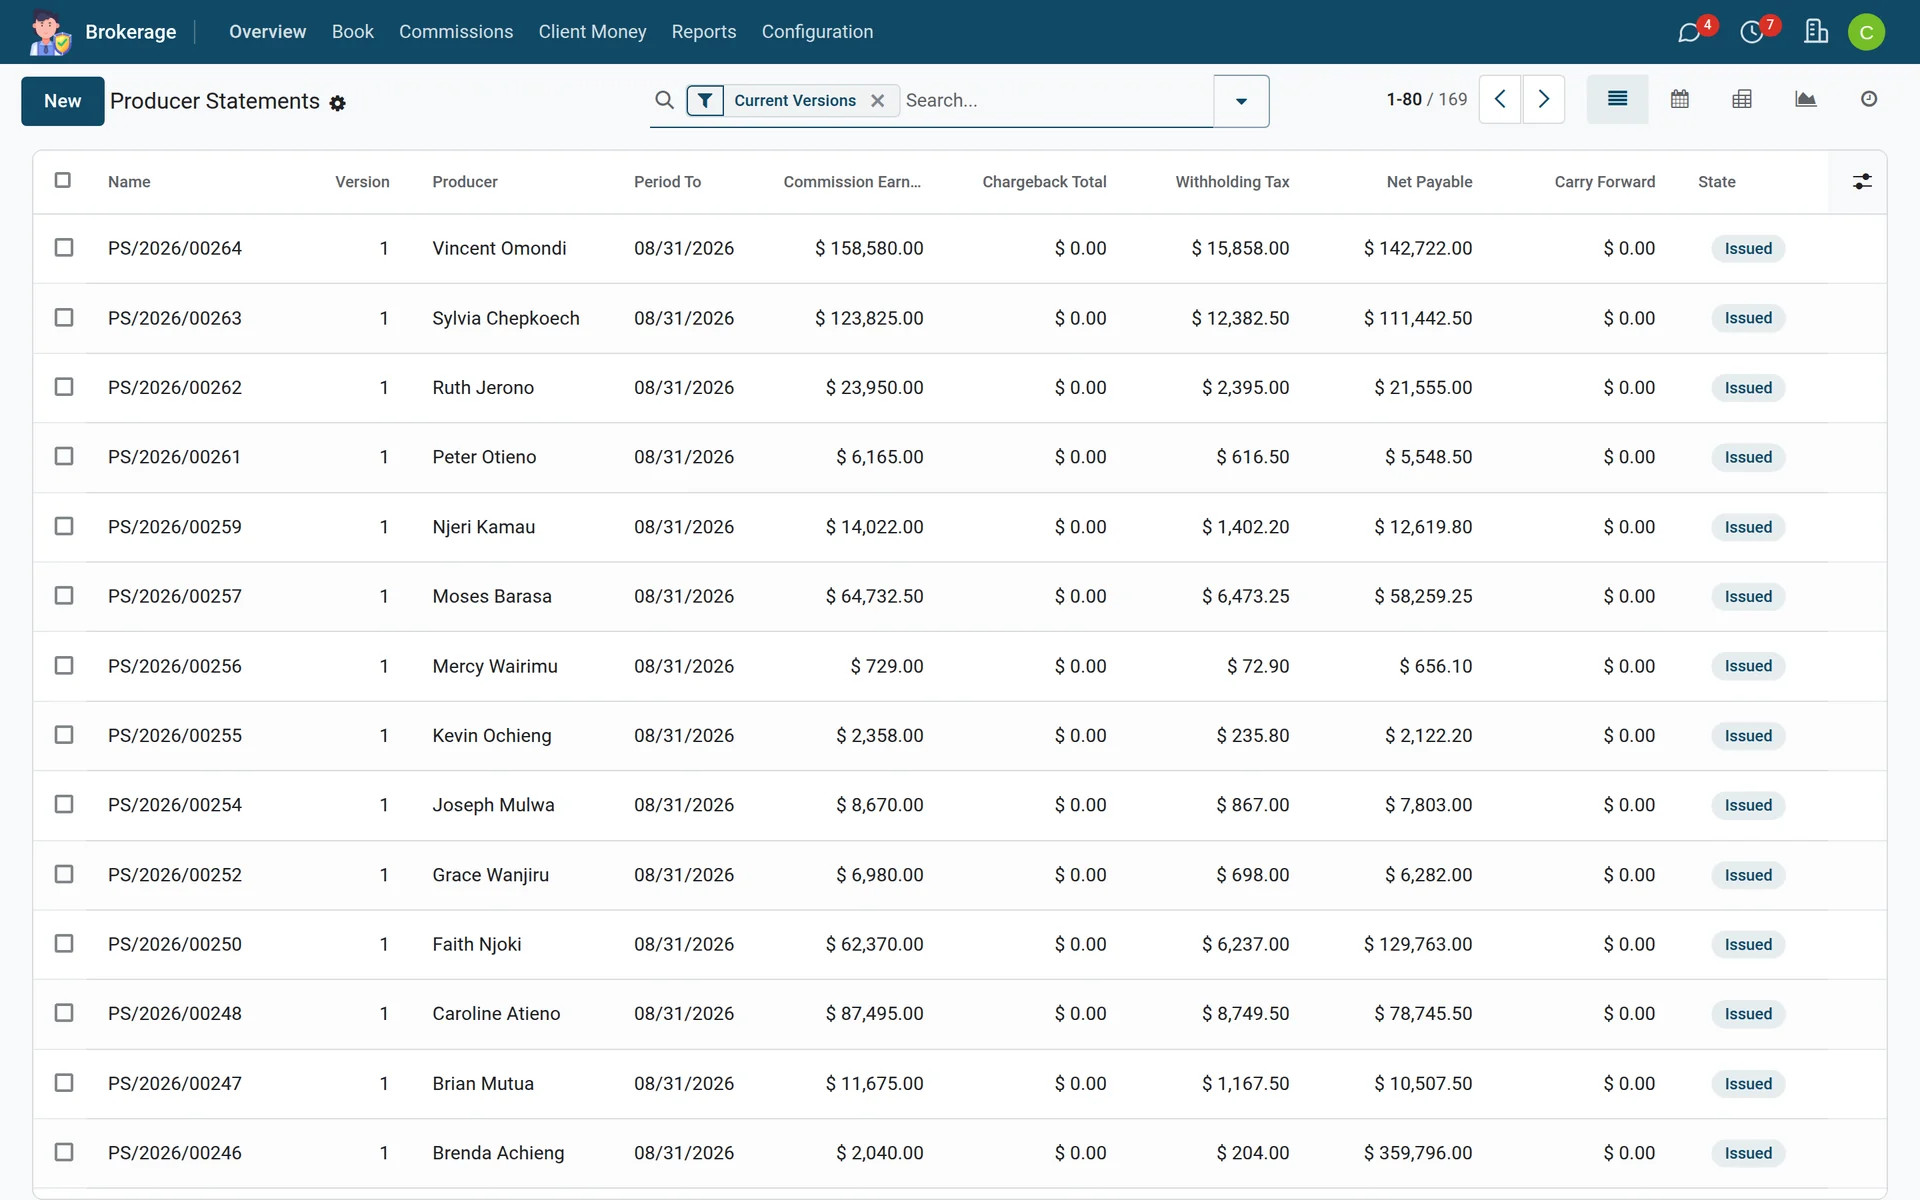Open the activities clock icon
The height and width of the screenshot is (1200, 1920).
1751,32
